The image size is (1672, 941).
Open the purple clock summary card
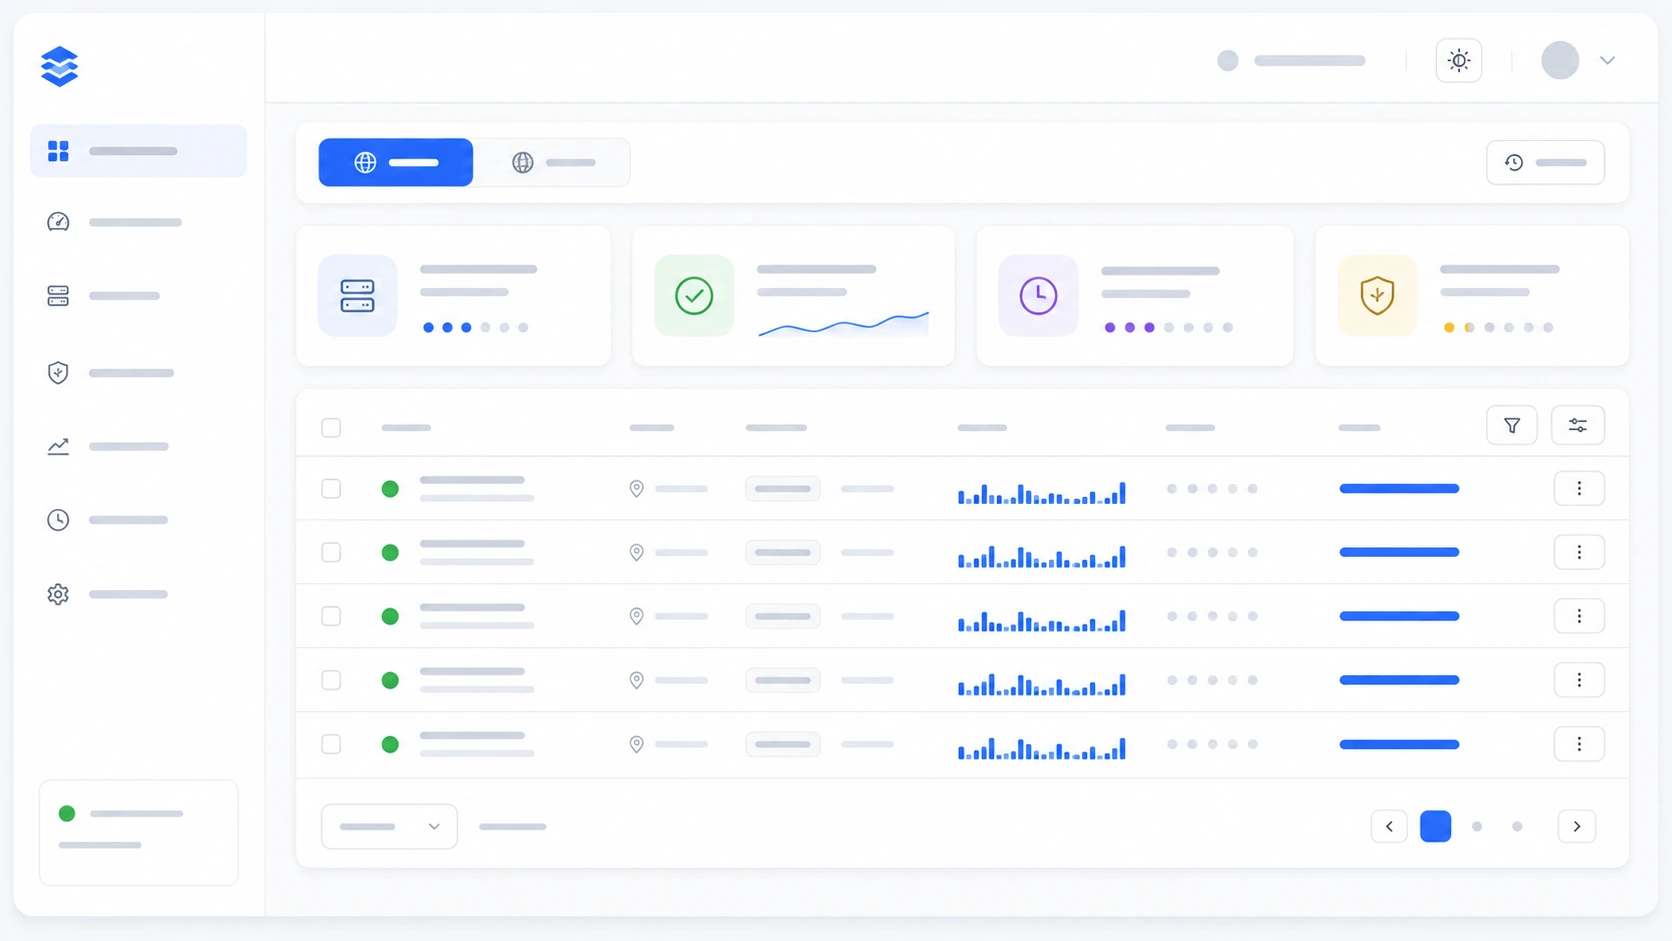(1135, 296)
